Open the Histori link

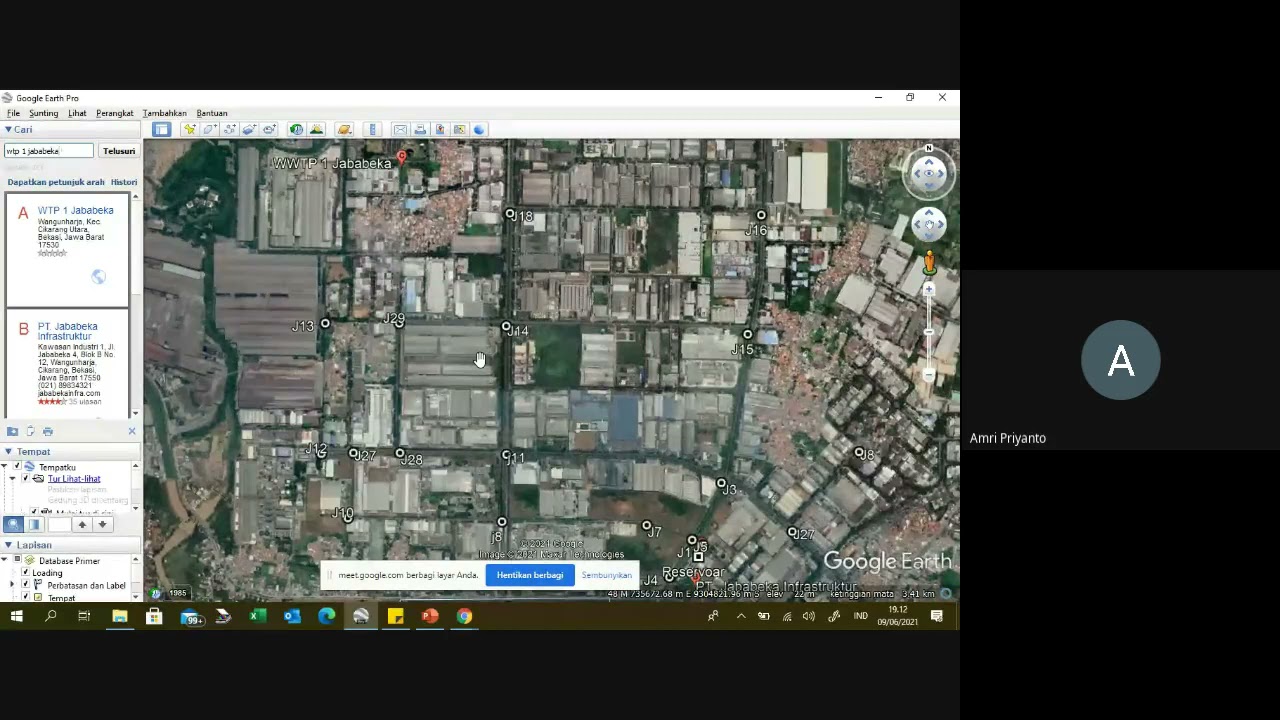pos(124,182)
